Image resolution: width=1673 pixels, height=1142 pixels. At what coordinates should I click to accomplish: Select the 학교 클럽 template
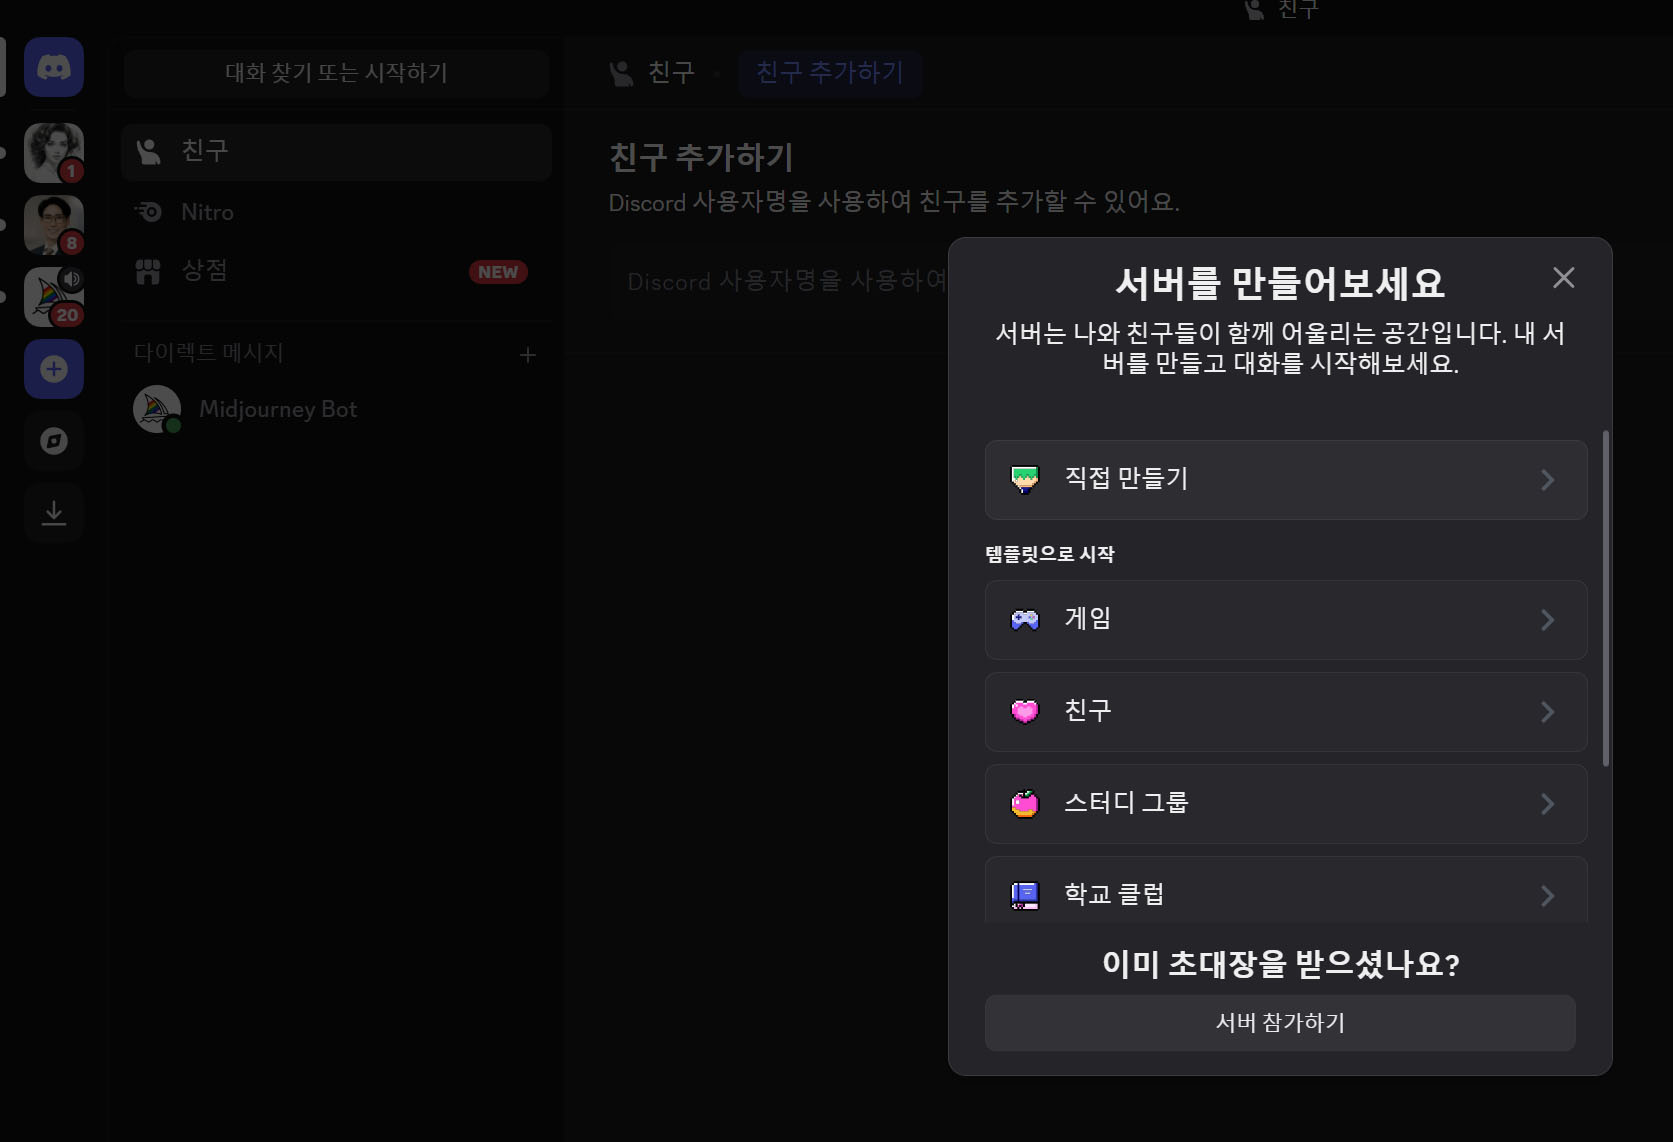click(x=1286, y=890)
